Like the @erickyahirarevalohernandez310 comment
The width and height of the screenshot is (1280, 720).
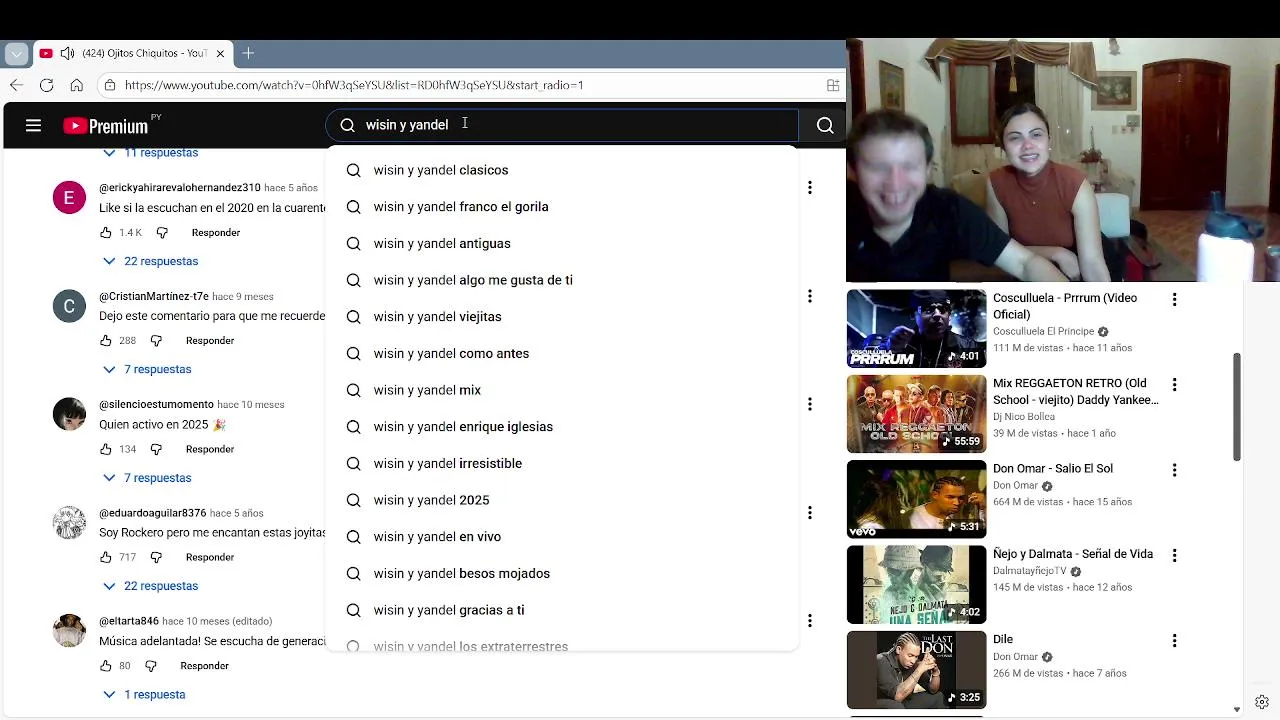[x=106, y=232]
